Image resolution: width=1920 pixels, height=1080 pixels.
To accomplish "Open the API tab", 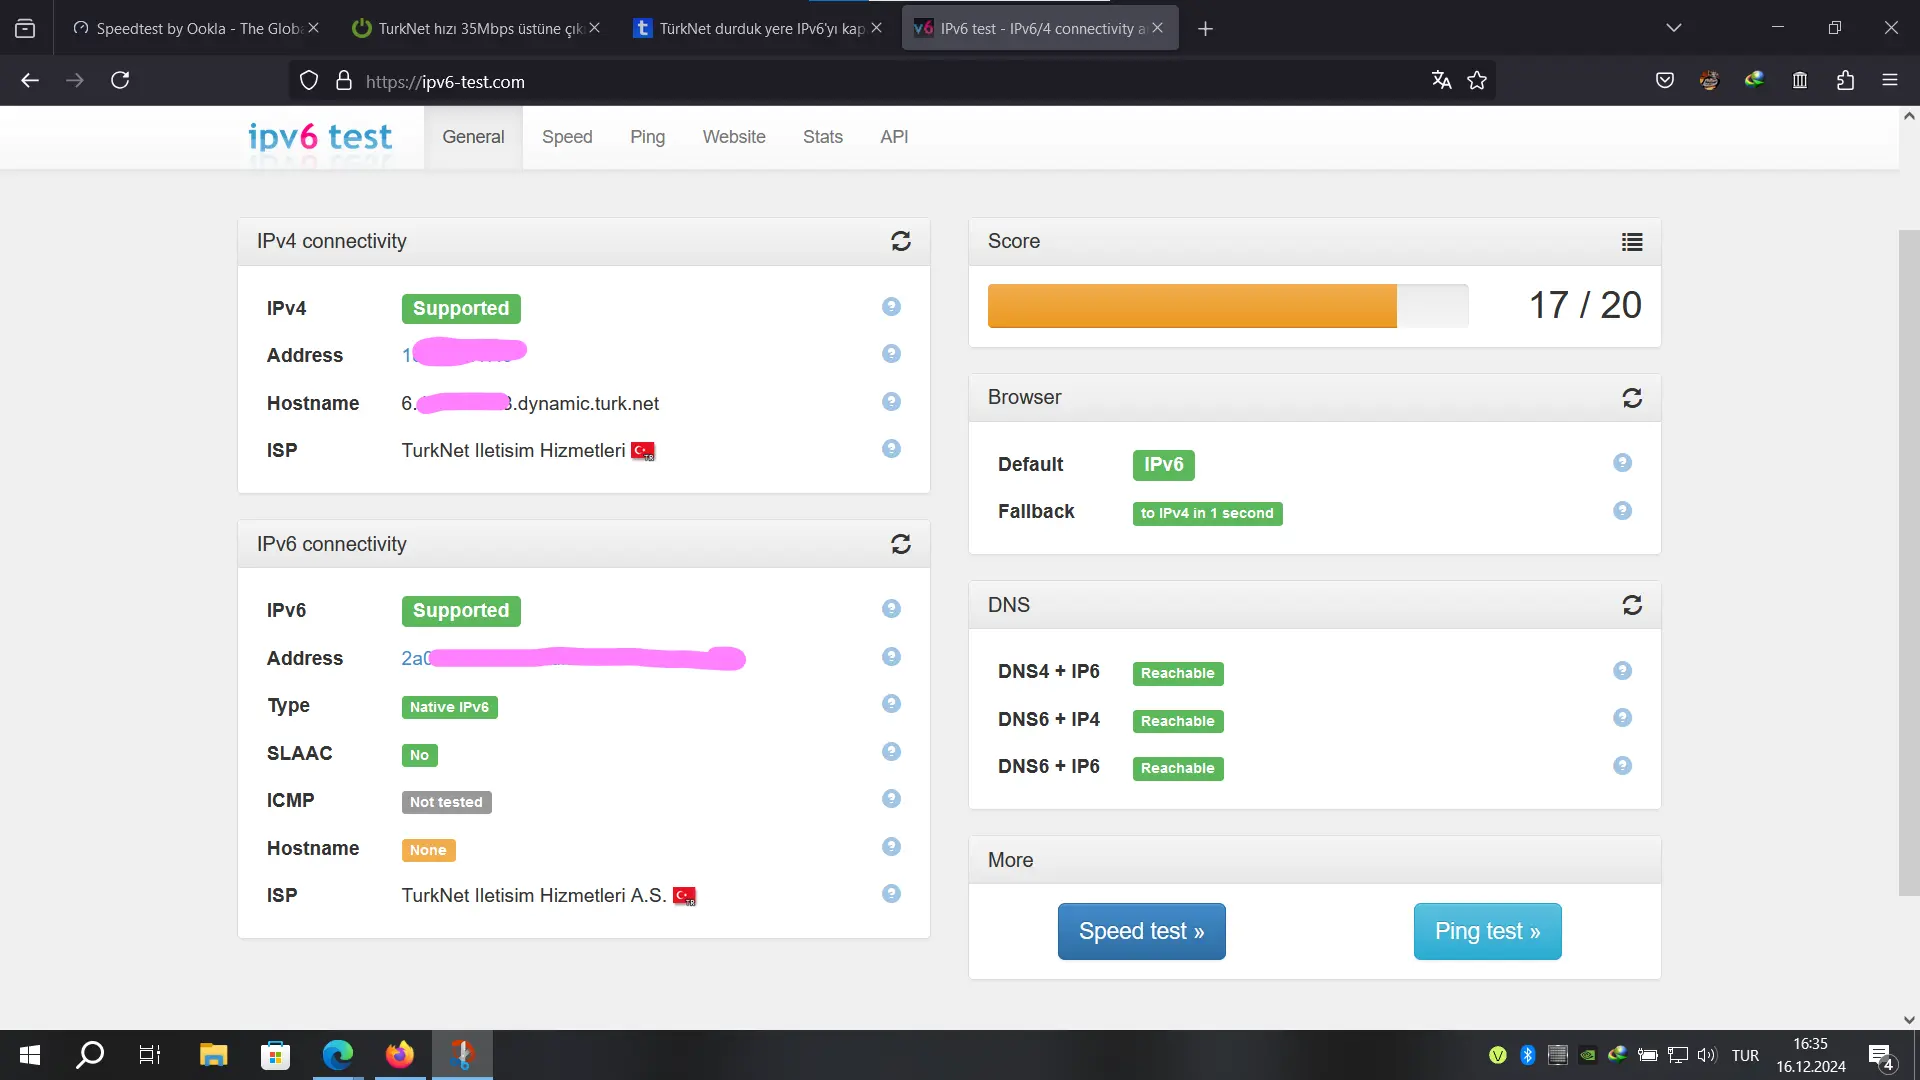I will [x=894, y=137].
